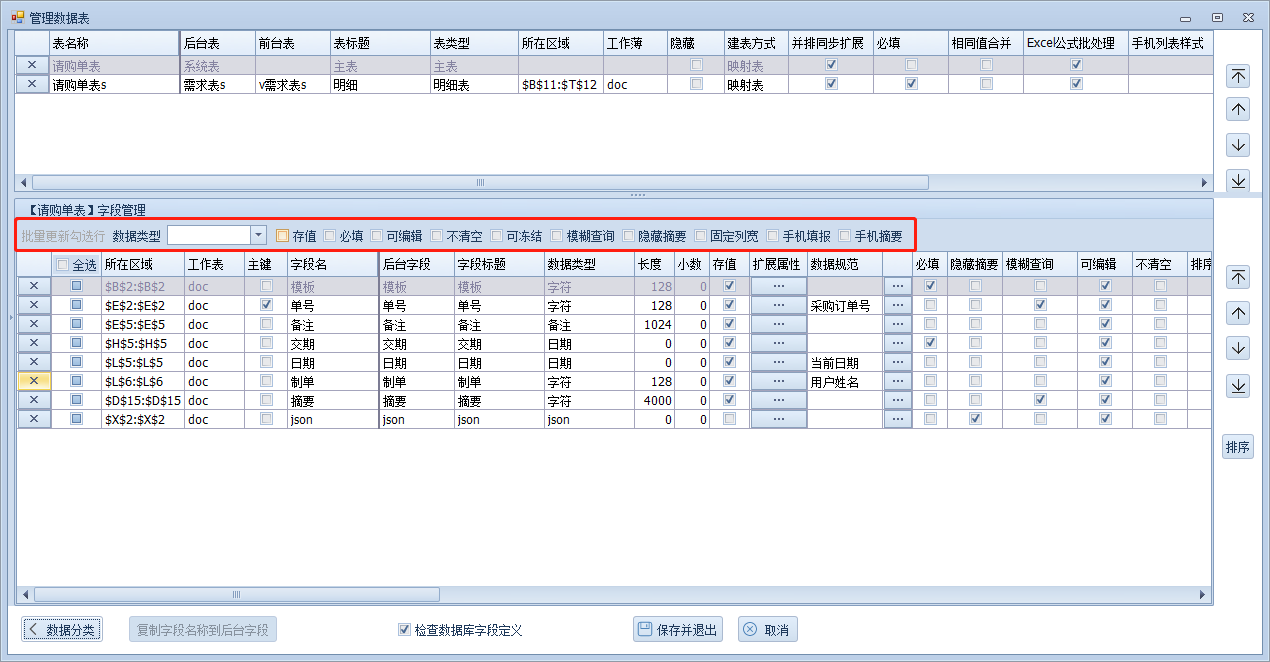The width and height of the screenshot is (1270, 662).
Task: Open 扩展属性 ellipsis for the 单号 row
Action: (778, 306)
